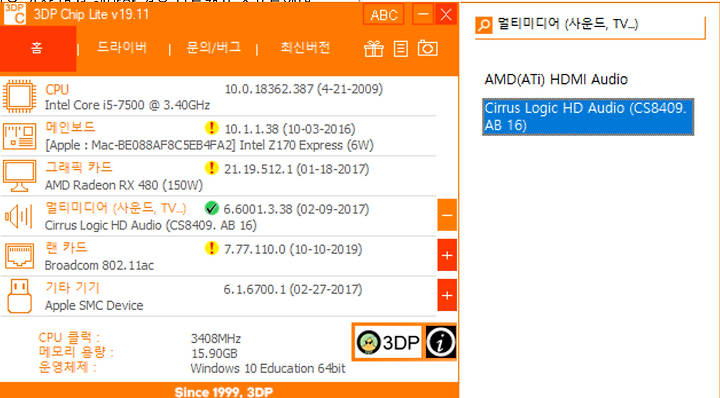Click the Apple SMC Device text
Screen dimensions: 720x398
pyautogui.click(x=94, y=306)
